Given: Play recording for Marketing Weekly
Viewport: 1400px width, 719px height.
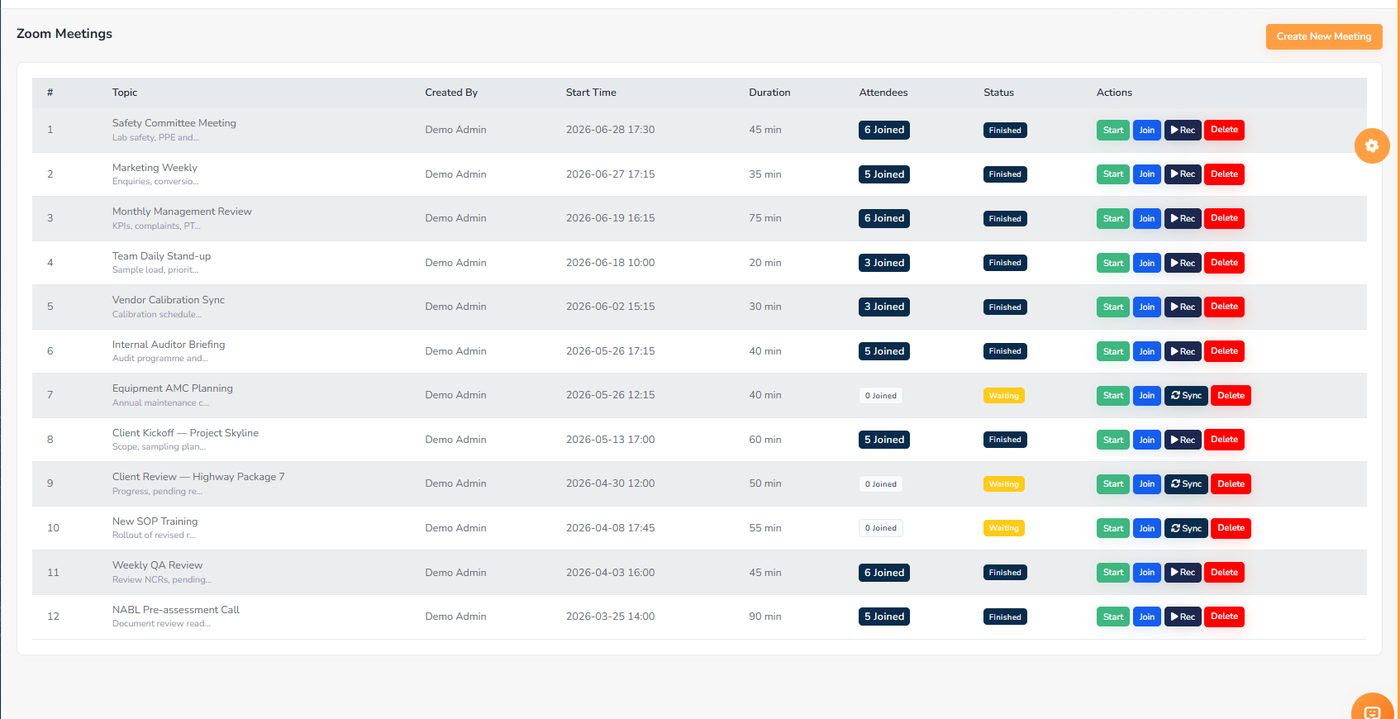Looking at the screenshot, I should point(1183,174).
